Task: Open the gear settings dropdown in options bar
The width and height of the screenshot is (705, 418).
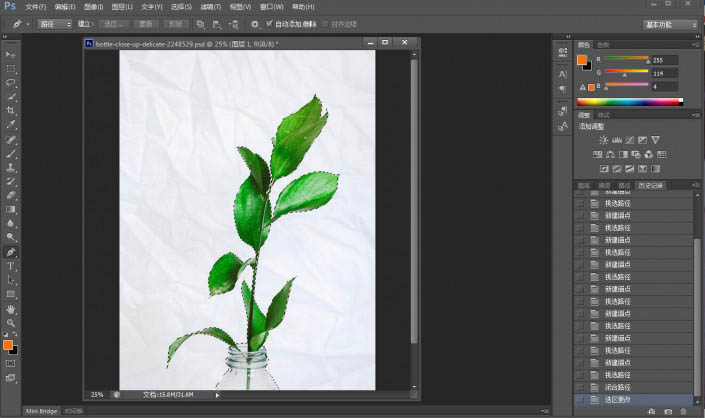Action: point(257,23)
